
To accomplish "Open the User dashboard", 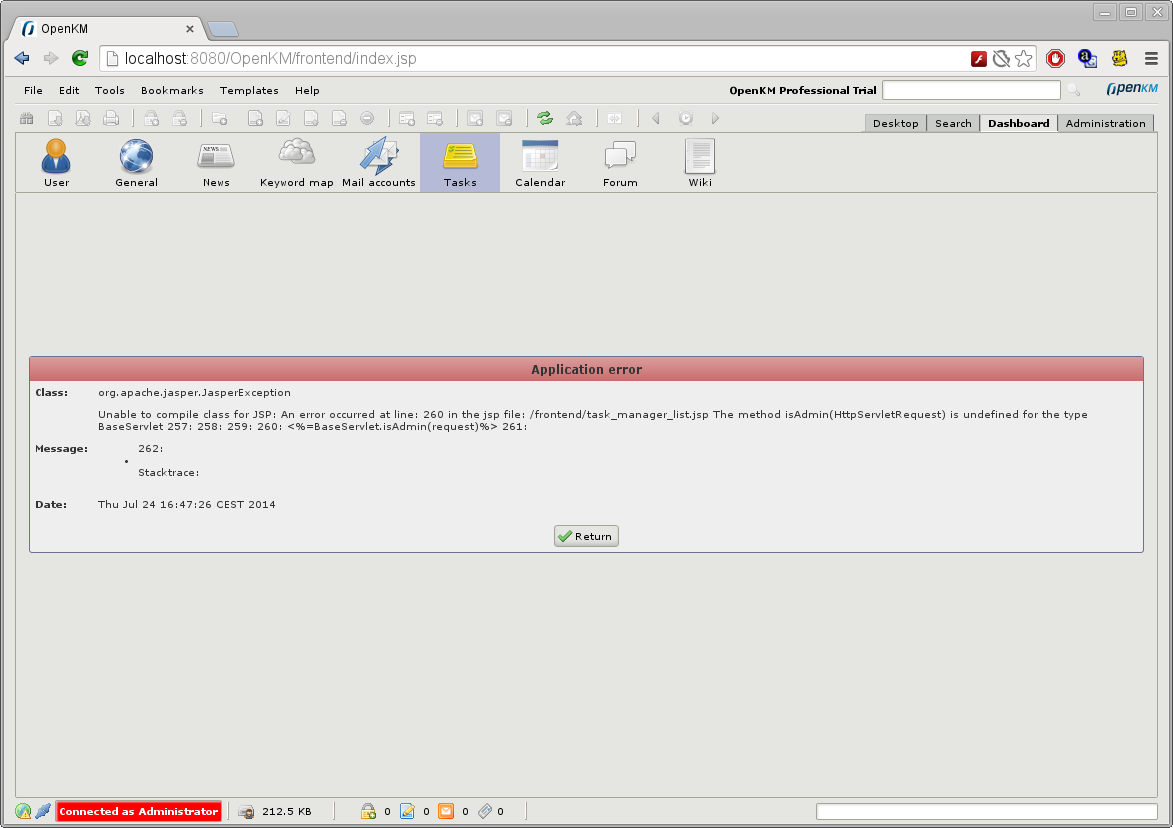I will coord(56,161).
